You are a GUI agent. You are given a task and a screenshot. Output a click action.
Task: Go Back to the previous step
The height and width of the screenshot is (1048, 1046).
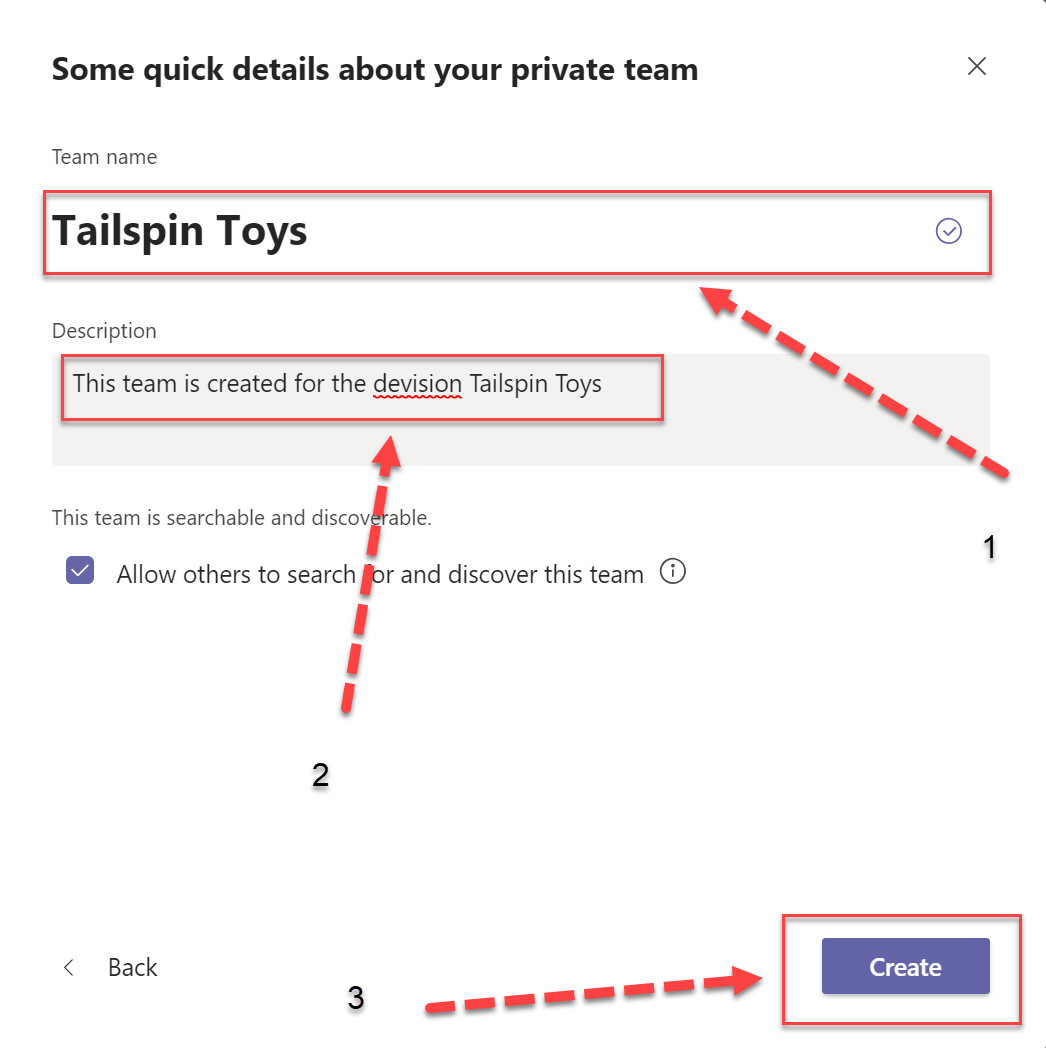(x=130, y=967)
